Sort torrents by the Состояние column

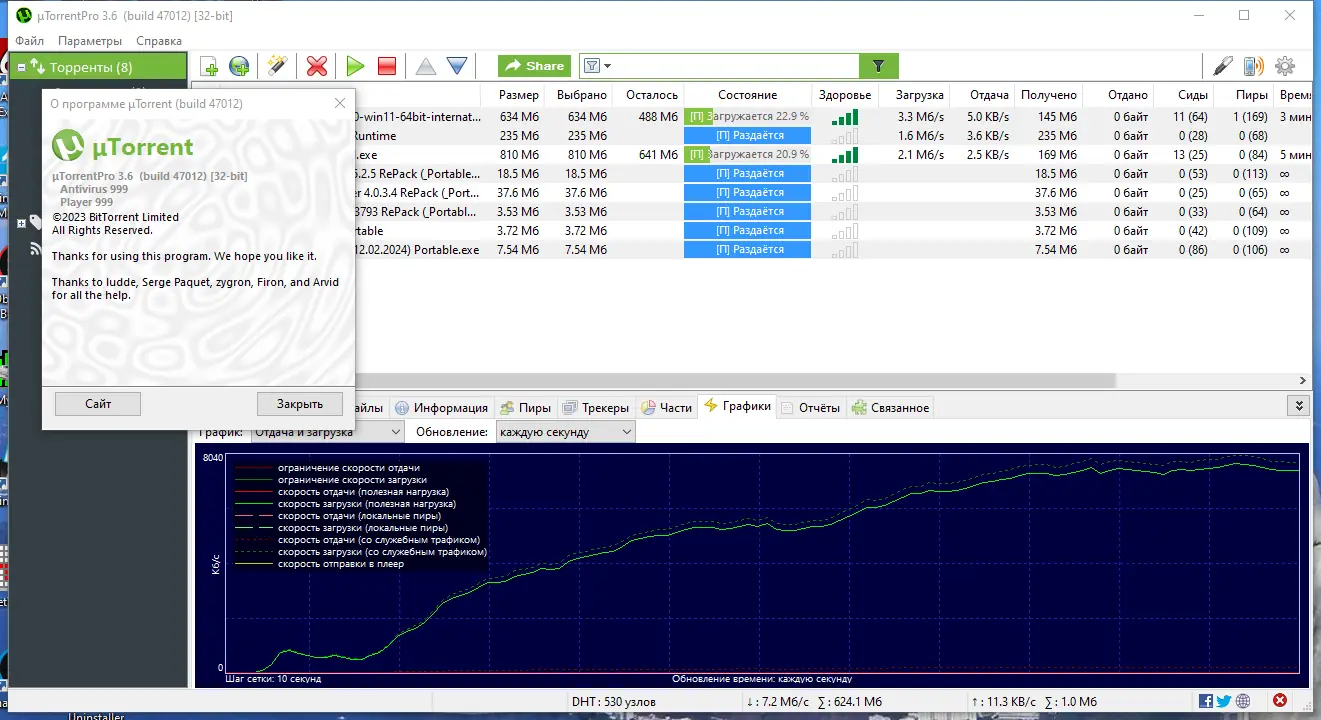pos(747,95)
